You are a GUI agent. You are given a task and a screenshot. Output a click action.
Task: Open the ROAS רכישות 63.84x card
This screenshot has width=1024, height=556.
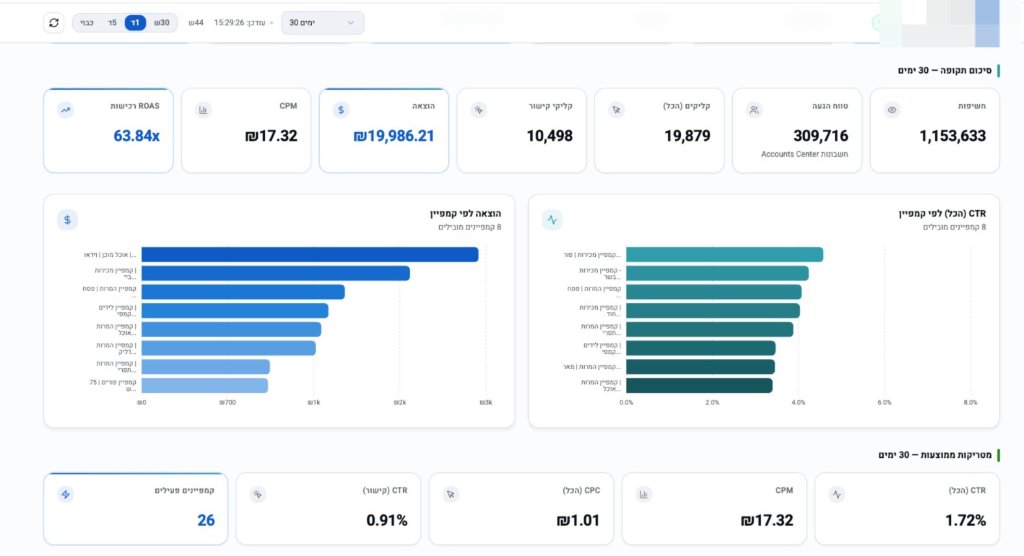tap(108, 131)
